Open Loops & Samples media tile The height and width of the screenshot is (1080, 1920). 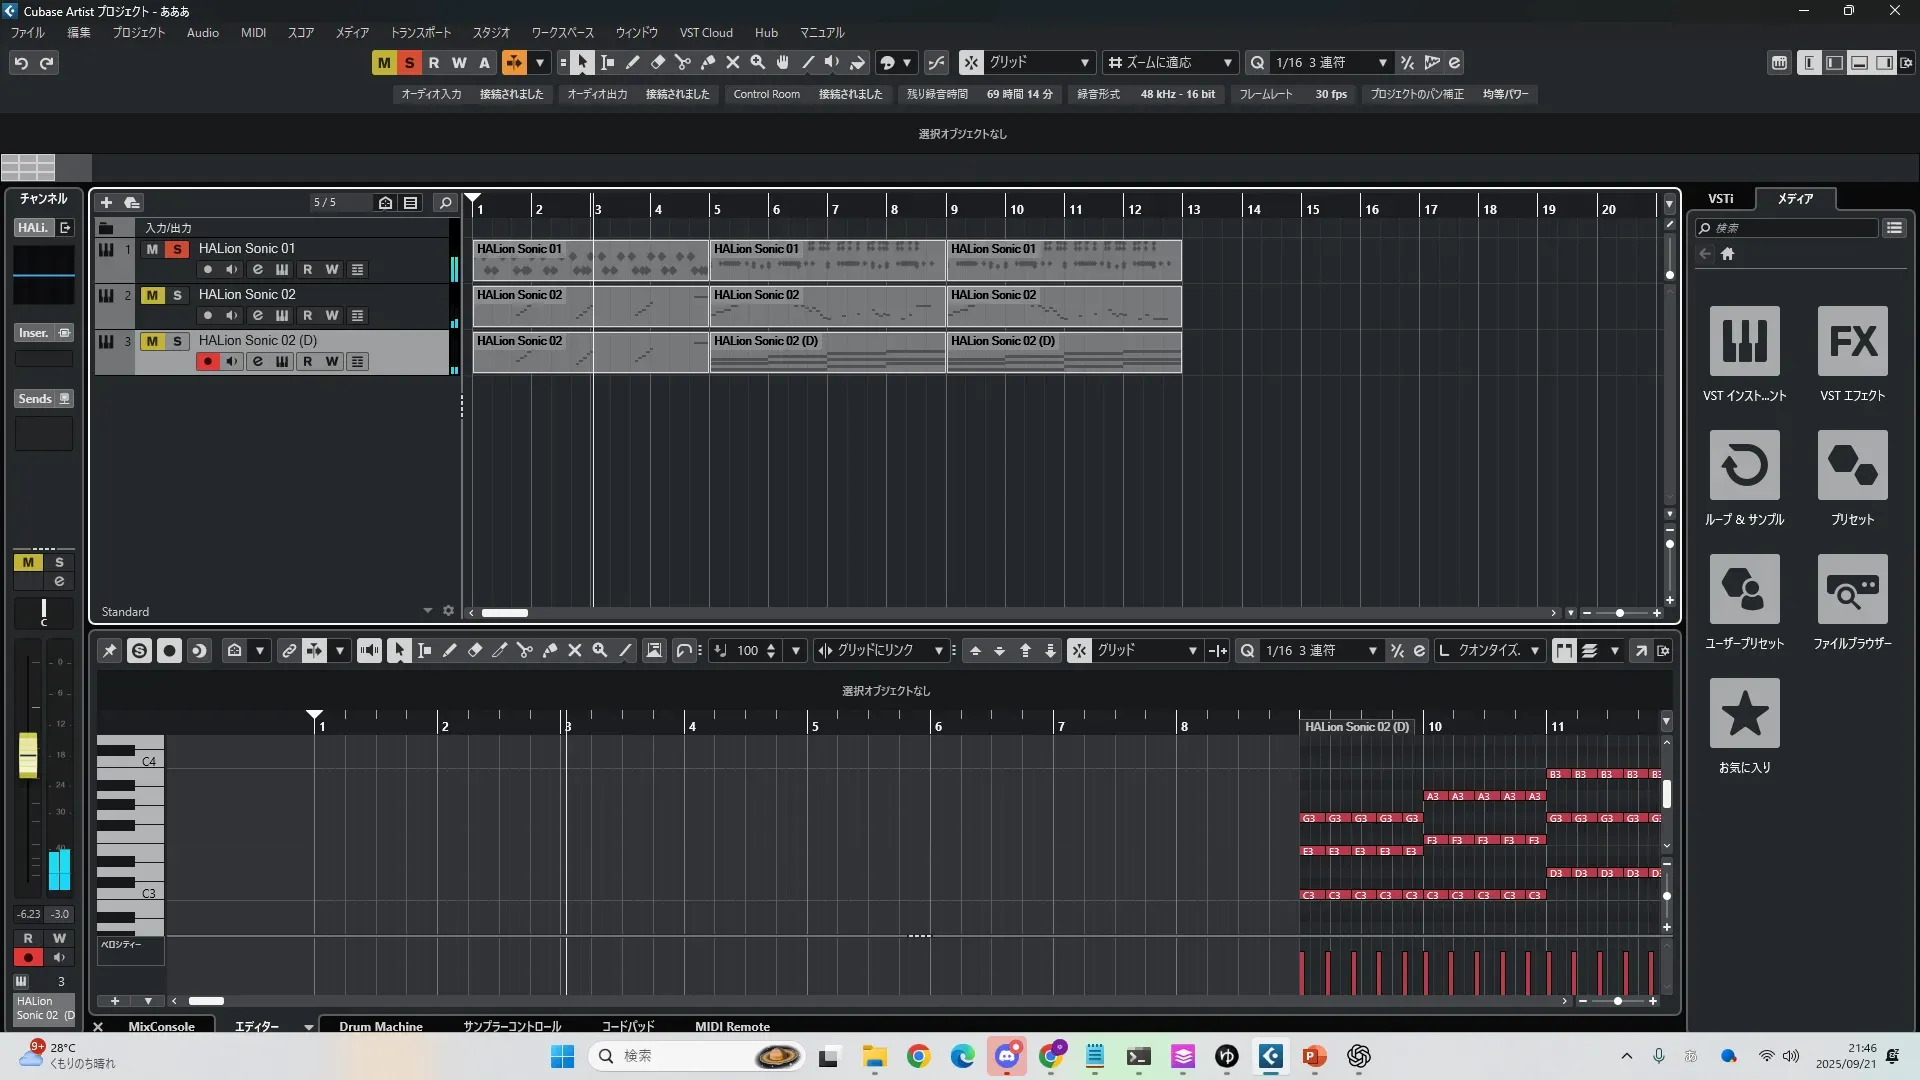tap(1744, 466)
